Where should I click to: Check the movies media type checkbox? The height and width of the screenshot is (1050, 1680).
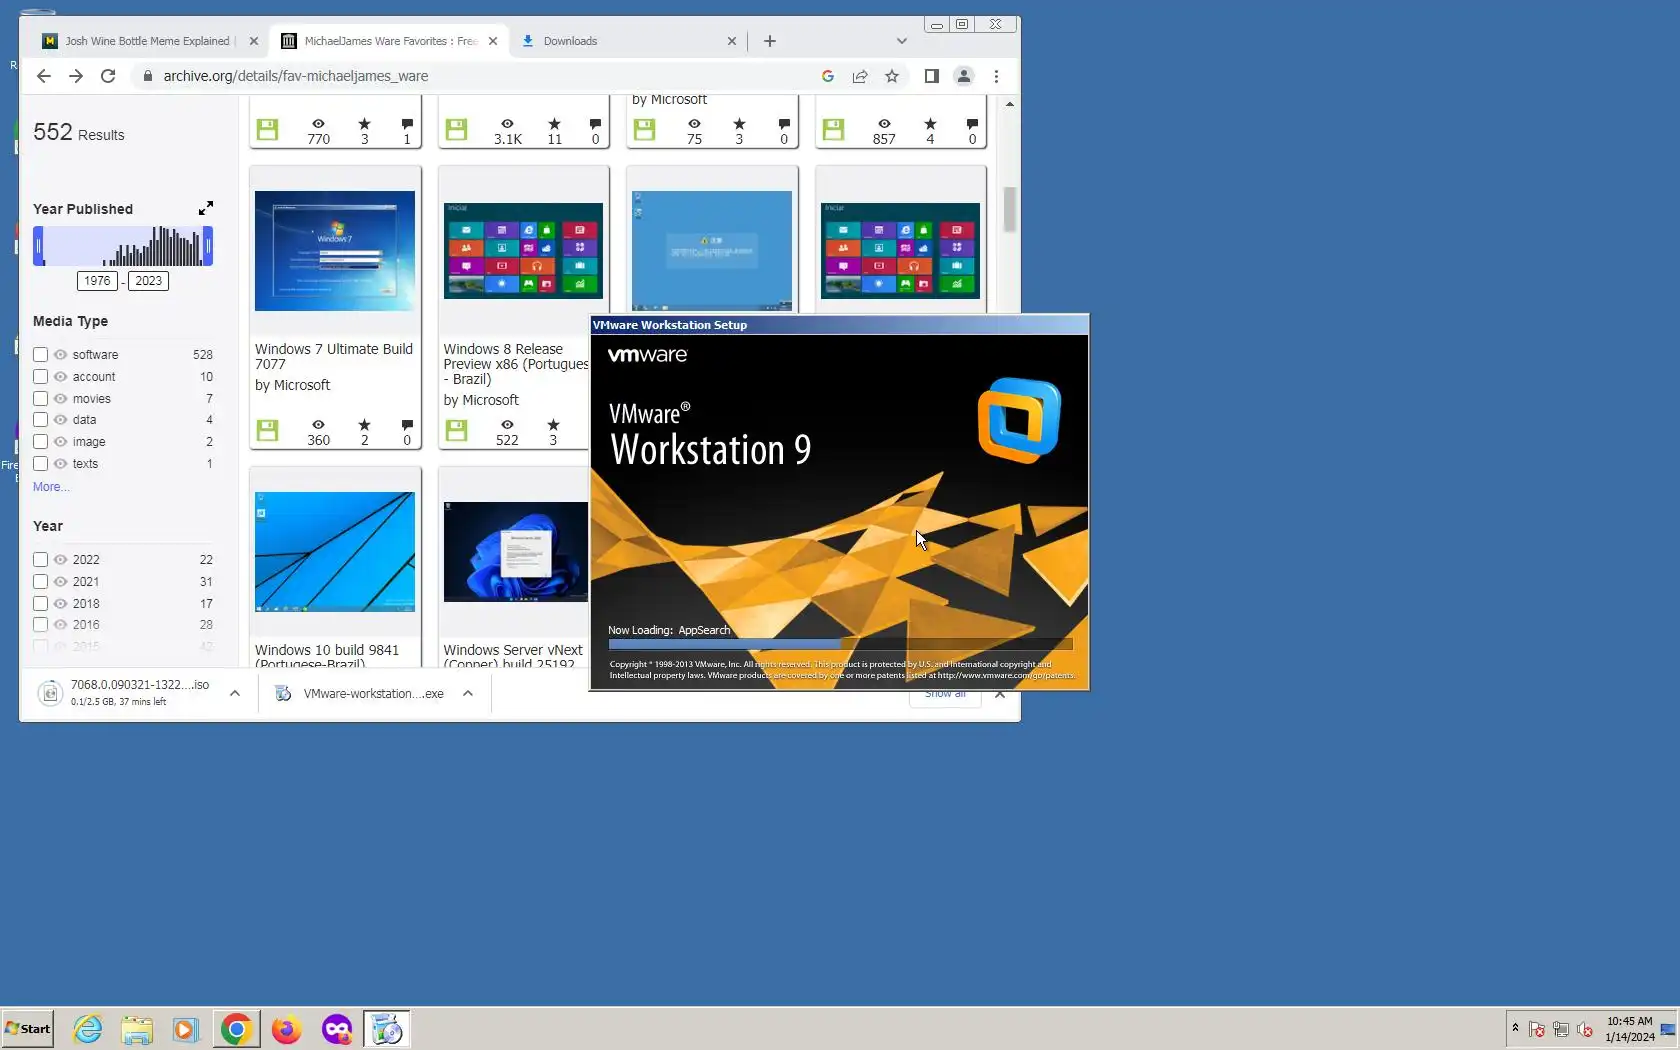coord(41,399)
